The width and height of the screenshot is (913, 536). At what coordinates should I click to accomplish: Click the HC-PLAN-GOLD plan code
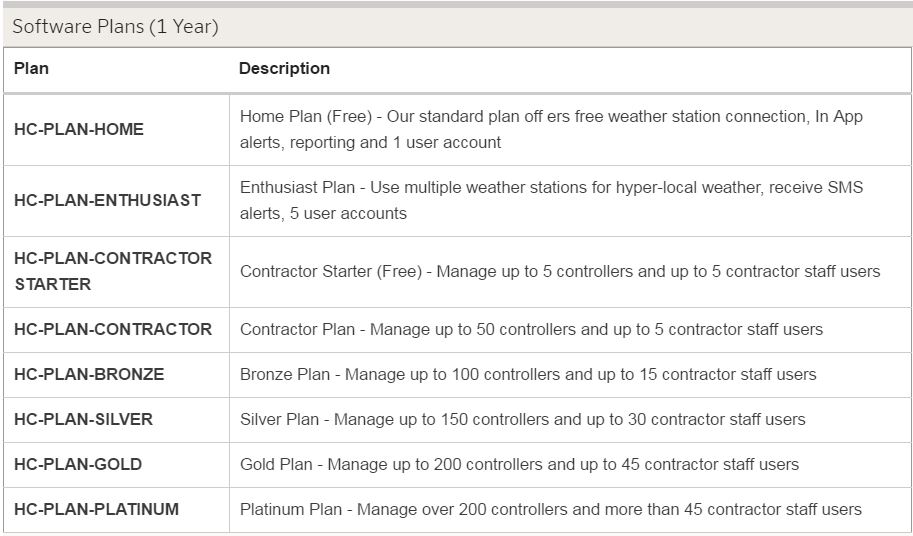click(x=78, y=464)
